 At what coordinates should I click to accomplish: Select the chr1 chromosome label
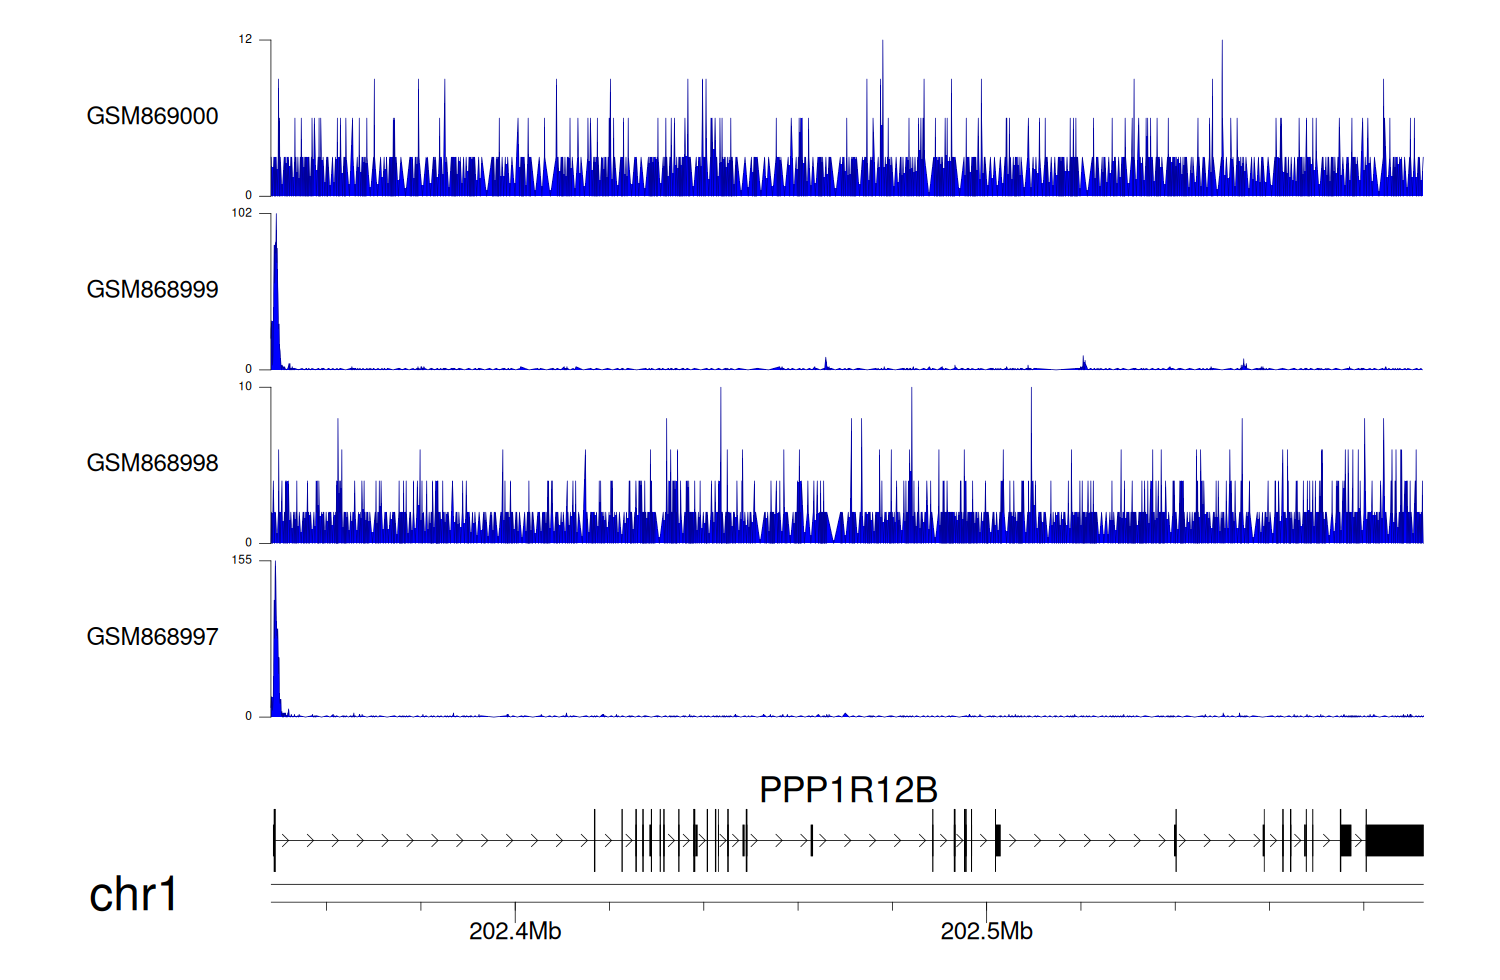[x=133, y=894]
